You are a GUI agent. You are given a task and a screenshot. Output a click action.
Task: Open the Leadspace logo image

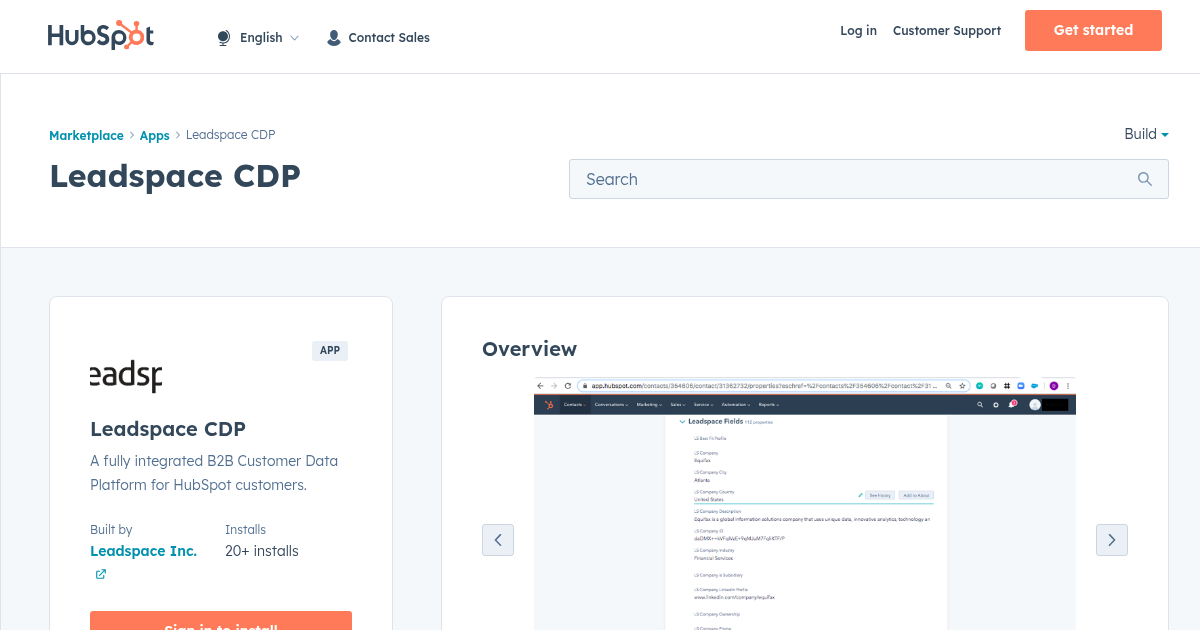[x=126, y=376]
